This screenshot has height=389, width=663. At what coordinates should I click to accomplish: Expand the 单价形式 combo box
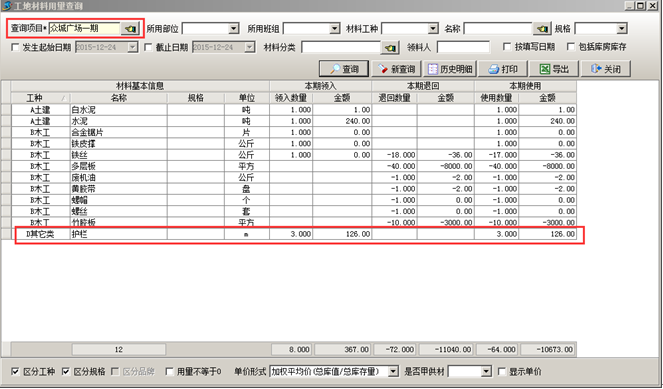coord(393,371)
